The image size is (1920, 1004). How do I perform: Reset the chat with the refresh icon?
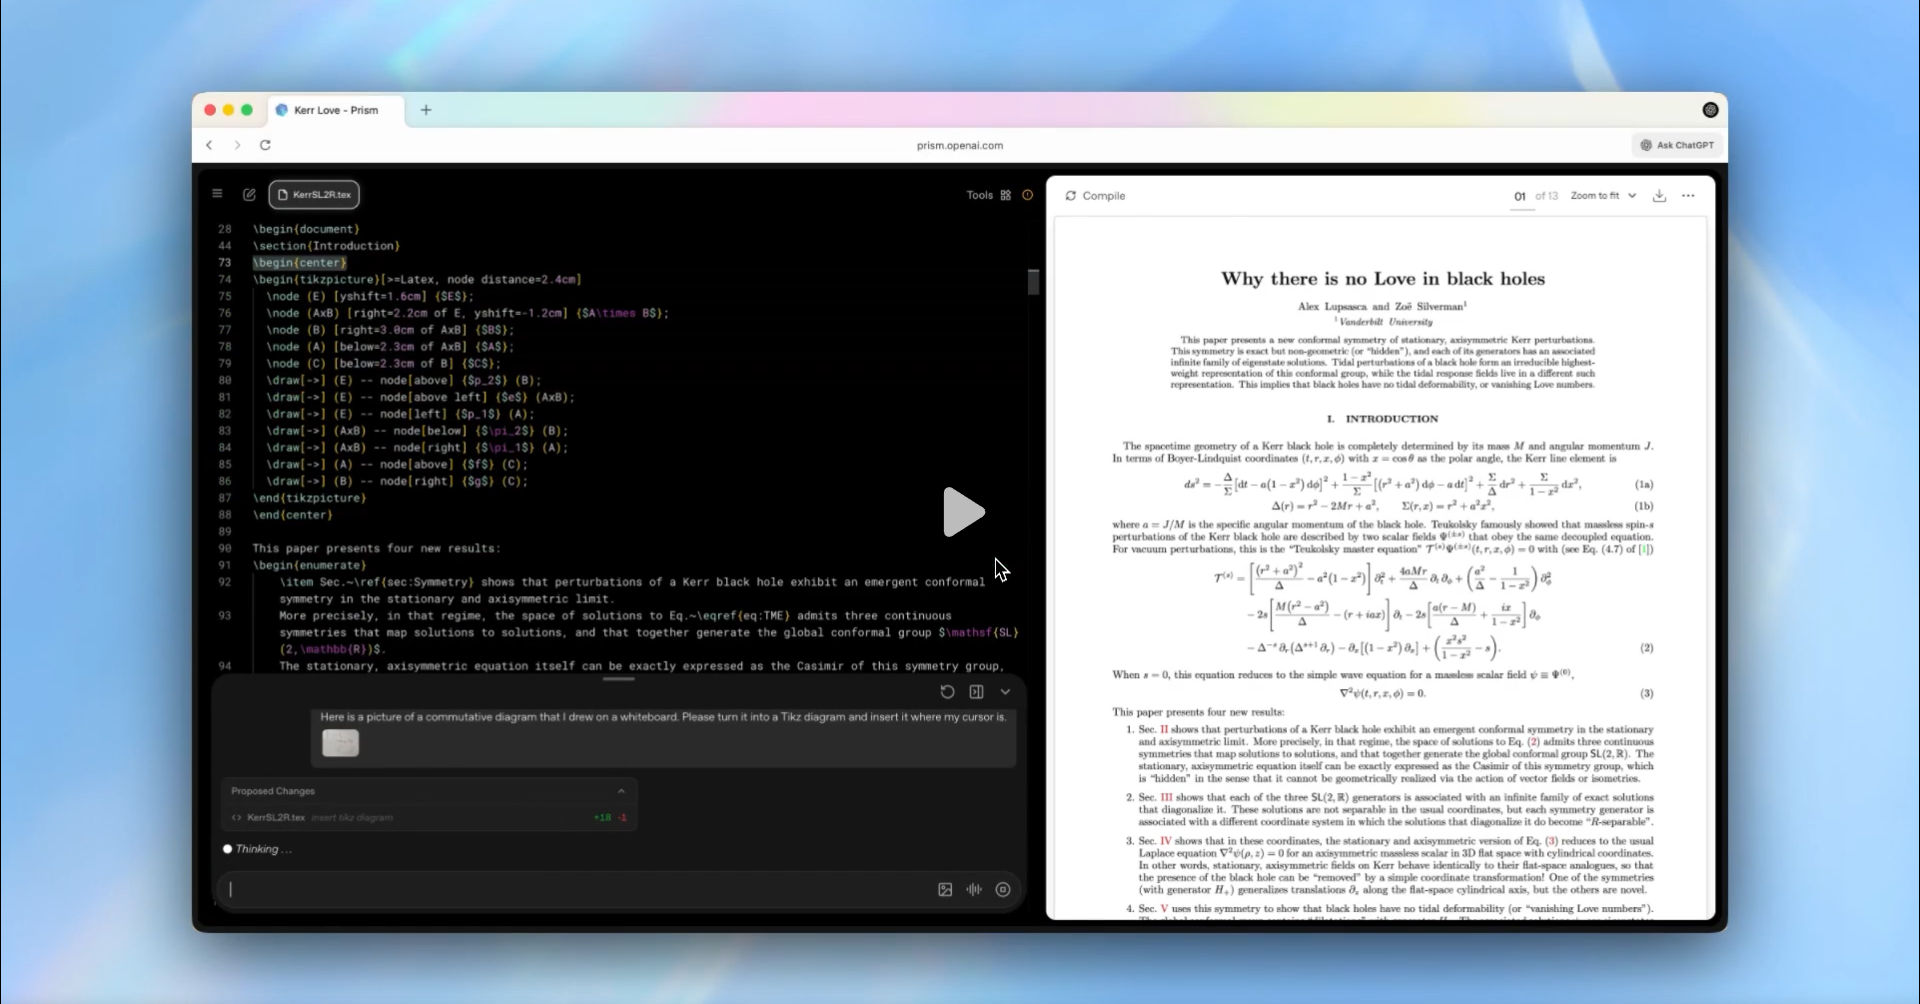point(947,692)
